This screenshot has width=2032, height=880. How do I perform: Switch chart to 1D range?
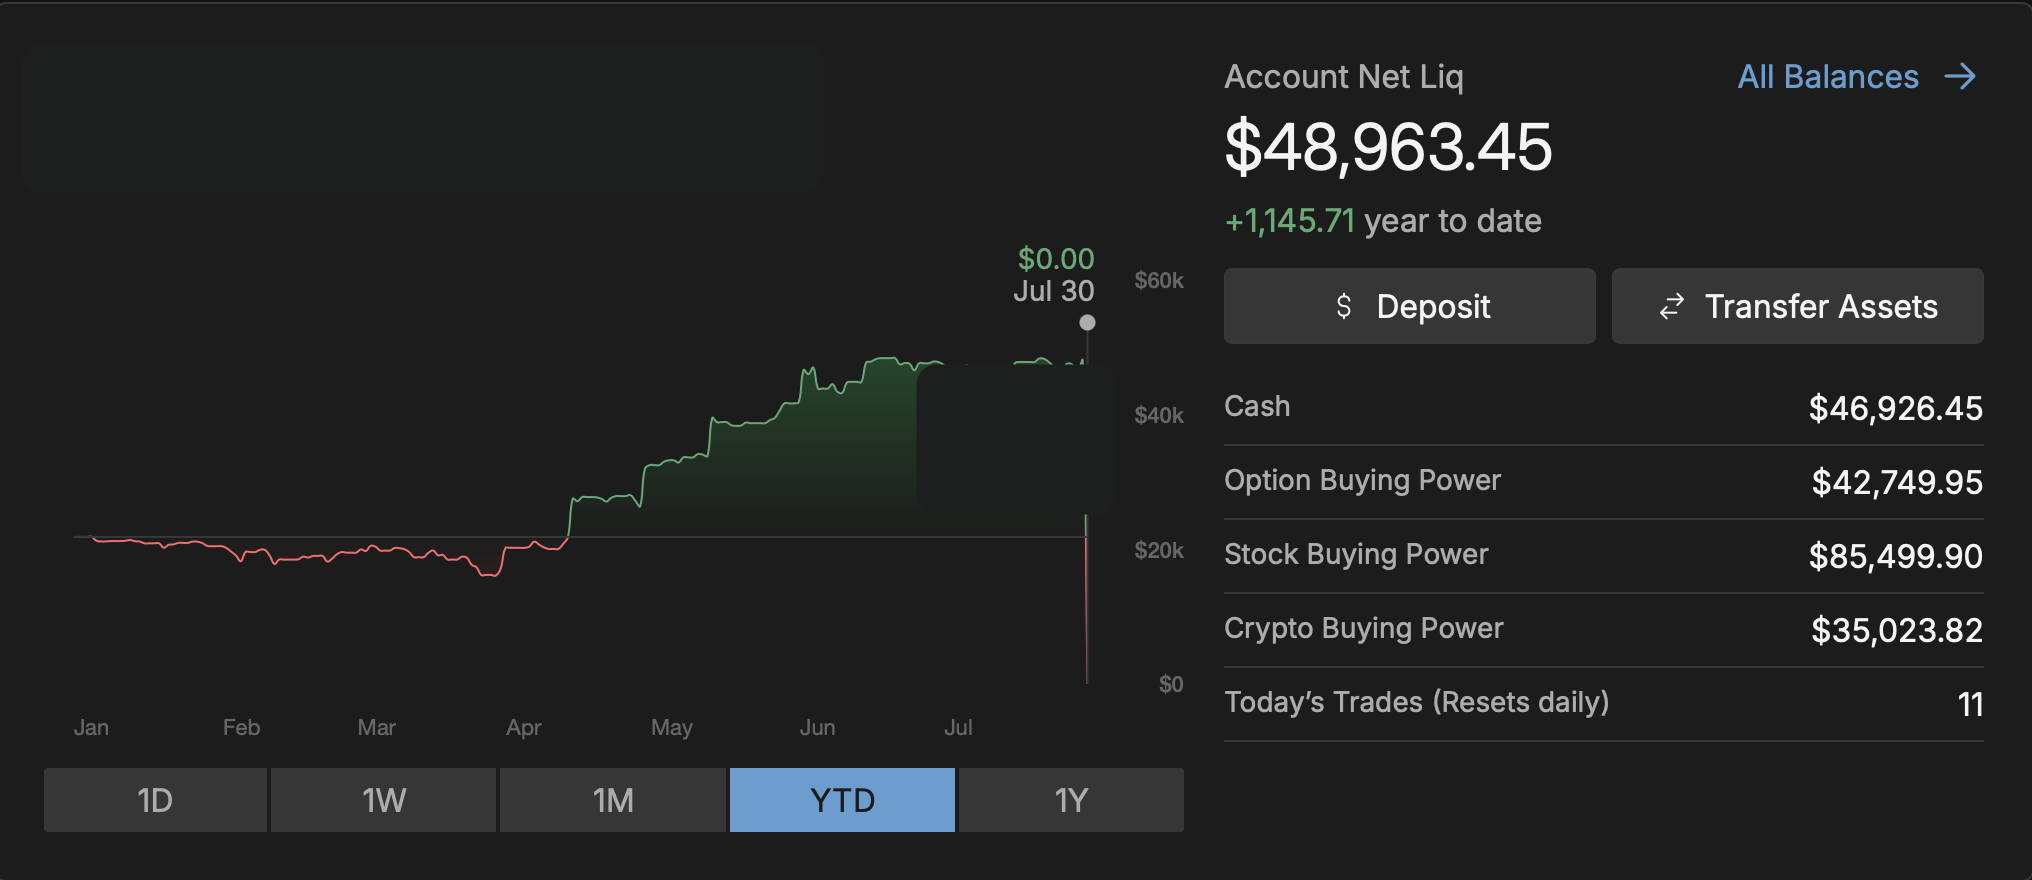click(155, 800)
